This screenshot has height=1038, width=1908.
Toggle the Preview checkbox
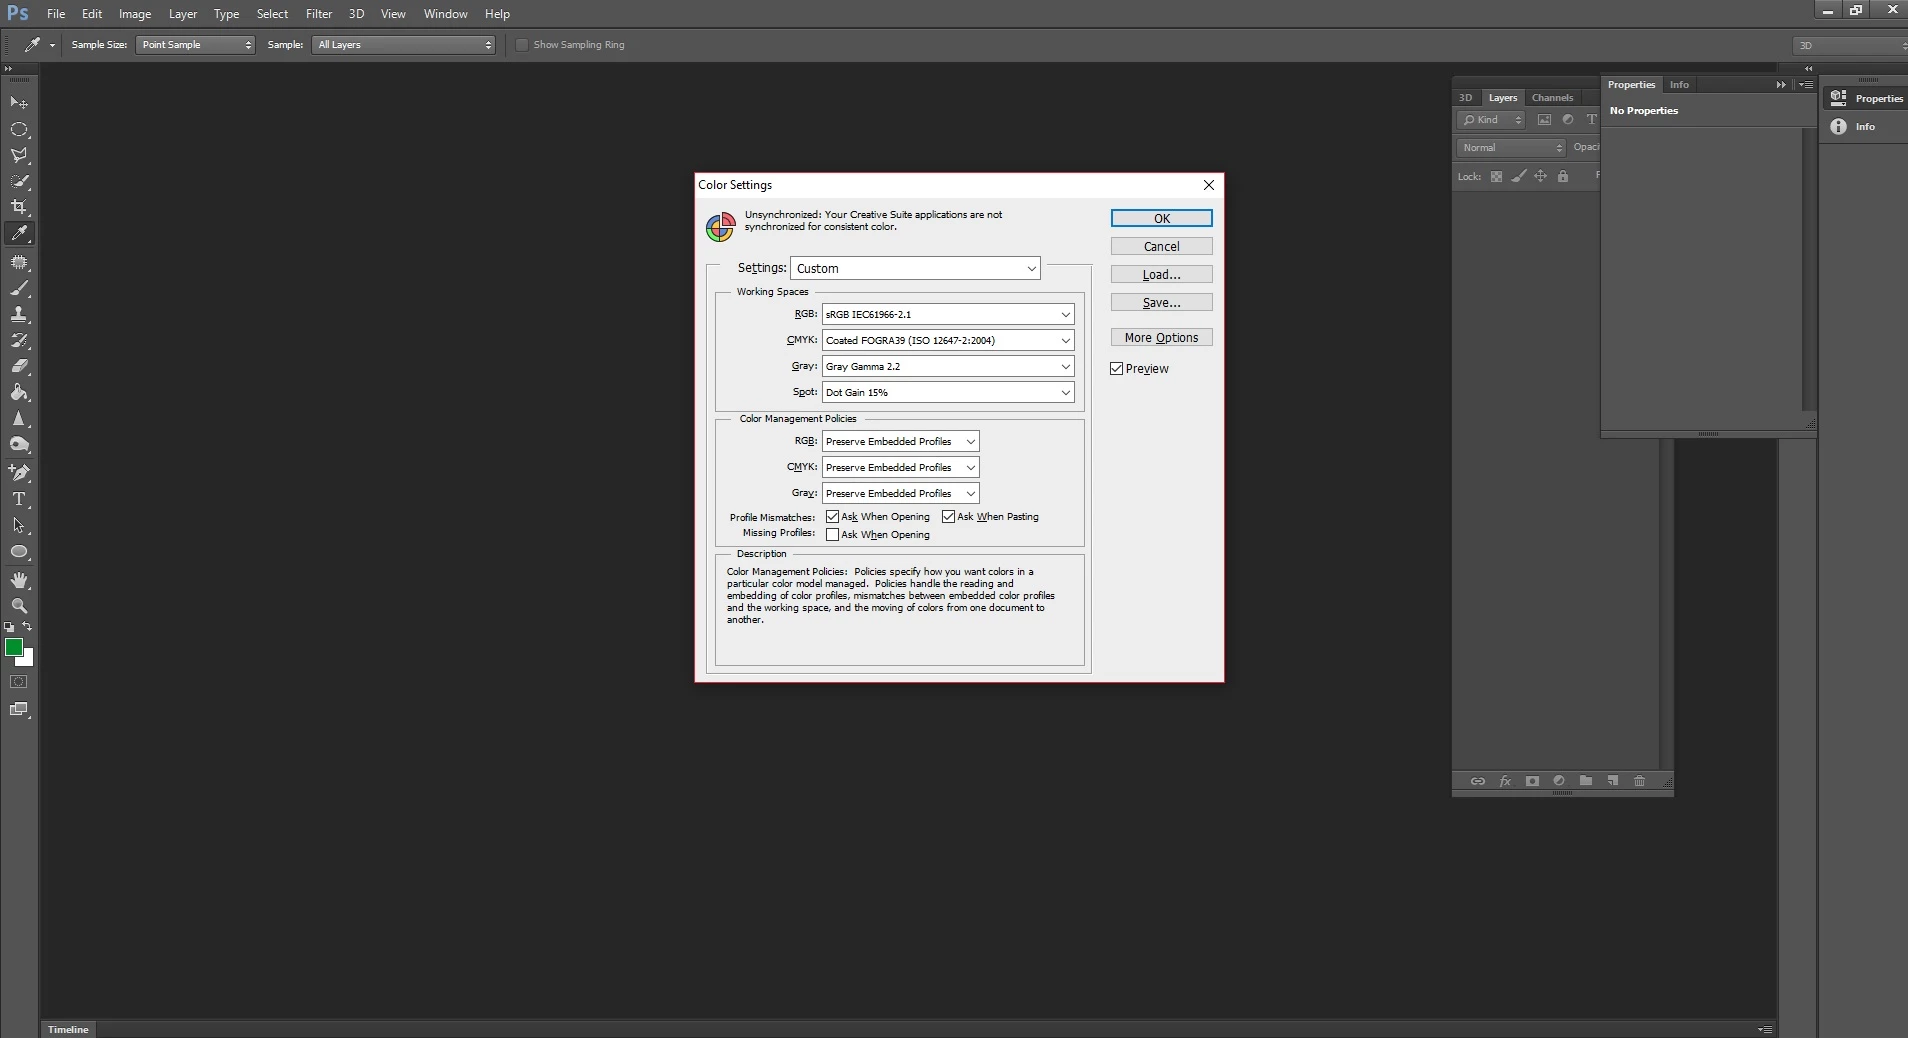(1117, 369)
